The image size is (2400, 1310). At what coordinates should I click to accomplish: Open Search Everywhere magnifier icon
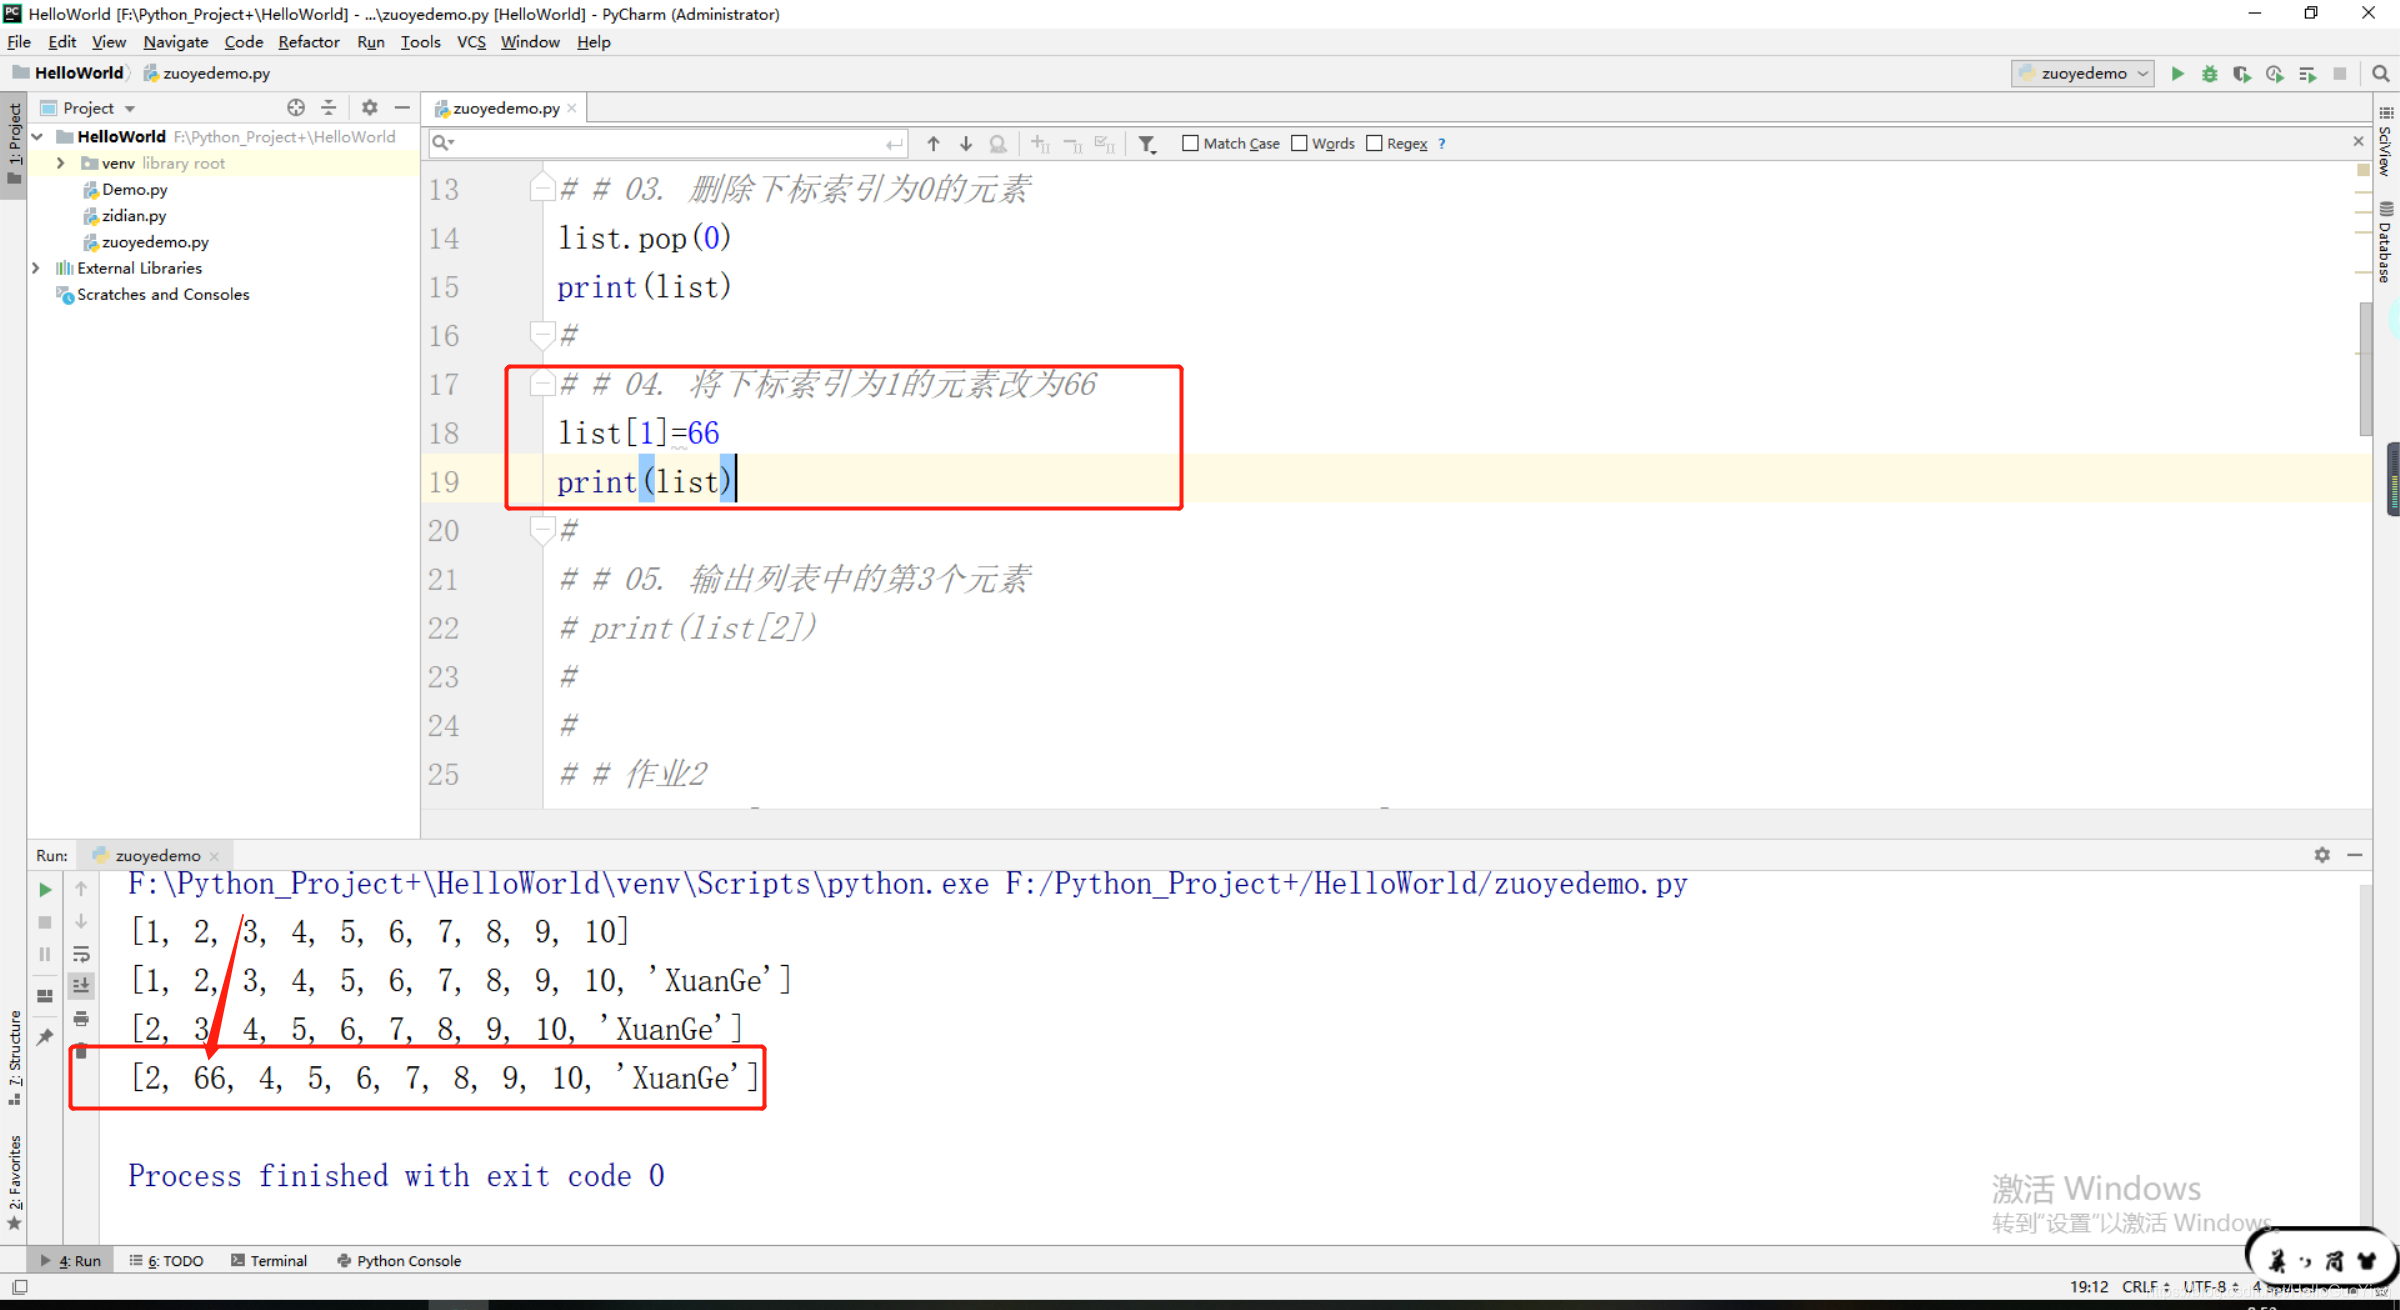[x=2380, y=73]
